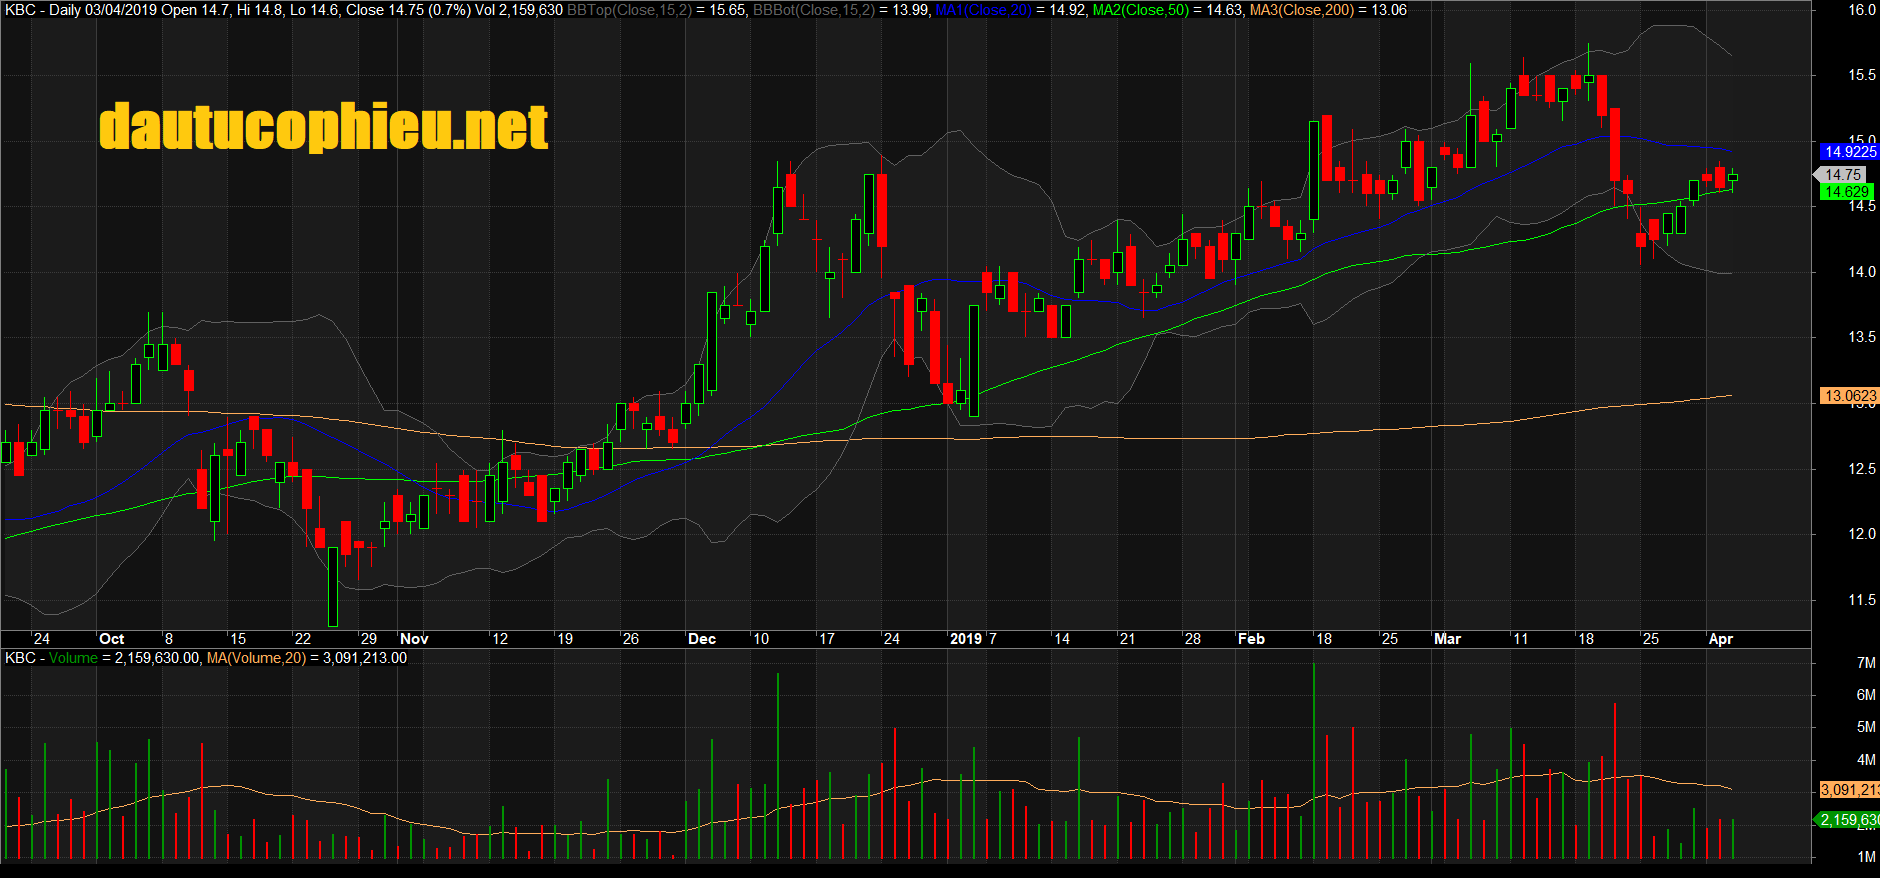Screen dimensions: 1880x878
Task: Select the Dec label on date axis
Action: [x=702, y=639]
